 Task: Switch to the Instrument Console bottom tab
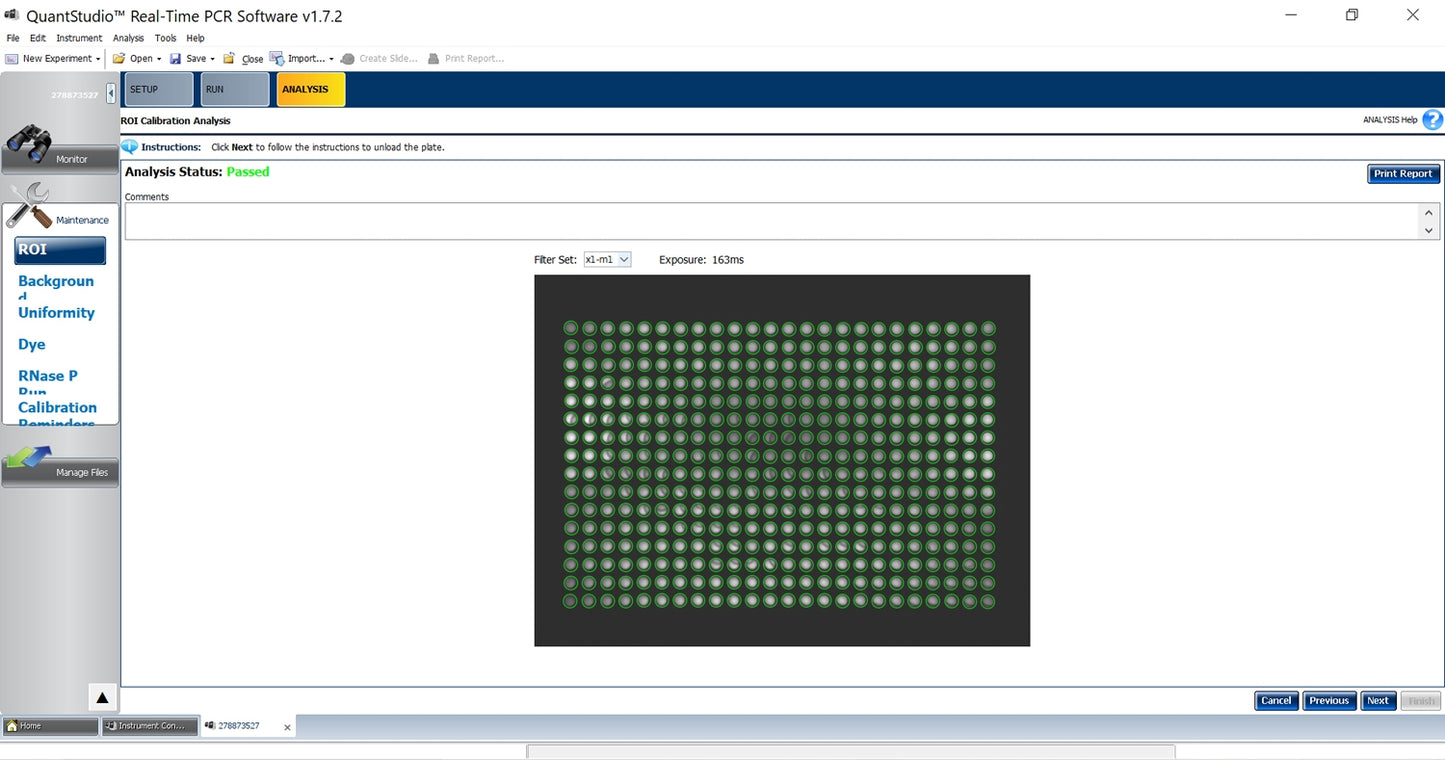coord(150,726)
